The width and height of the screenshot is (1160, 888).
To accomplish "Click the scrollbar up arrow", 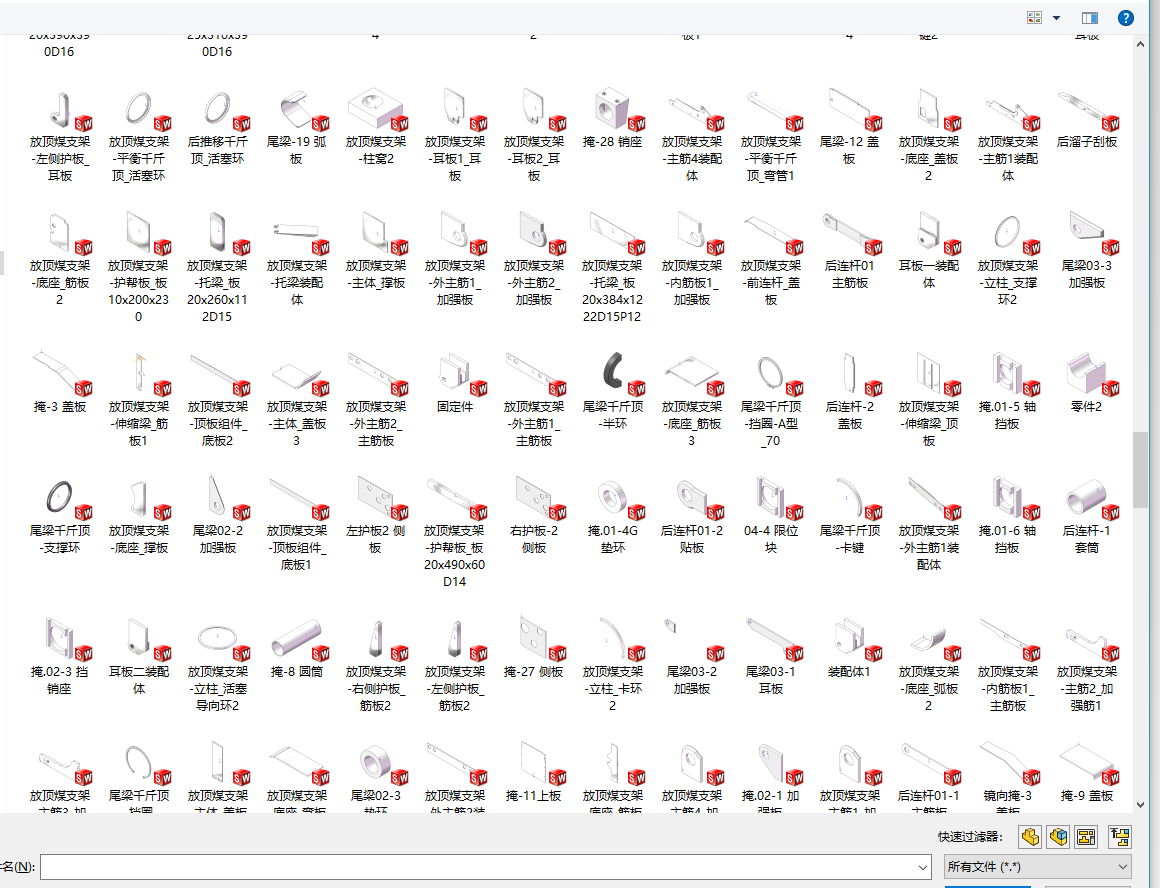I will [1140, 44].
